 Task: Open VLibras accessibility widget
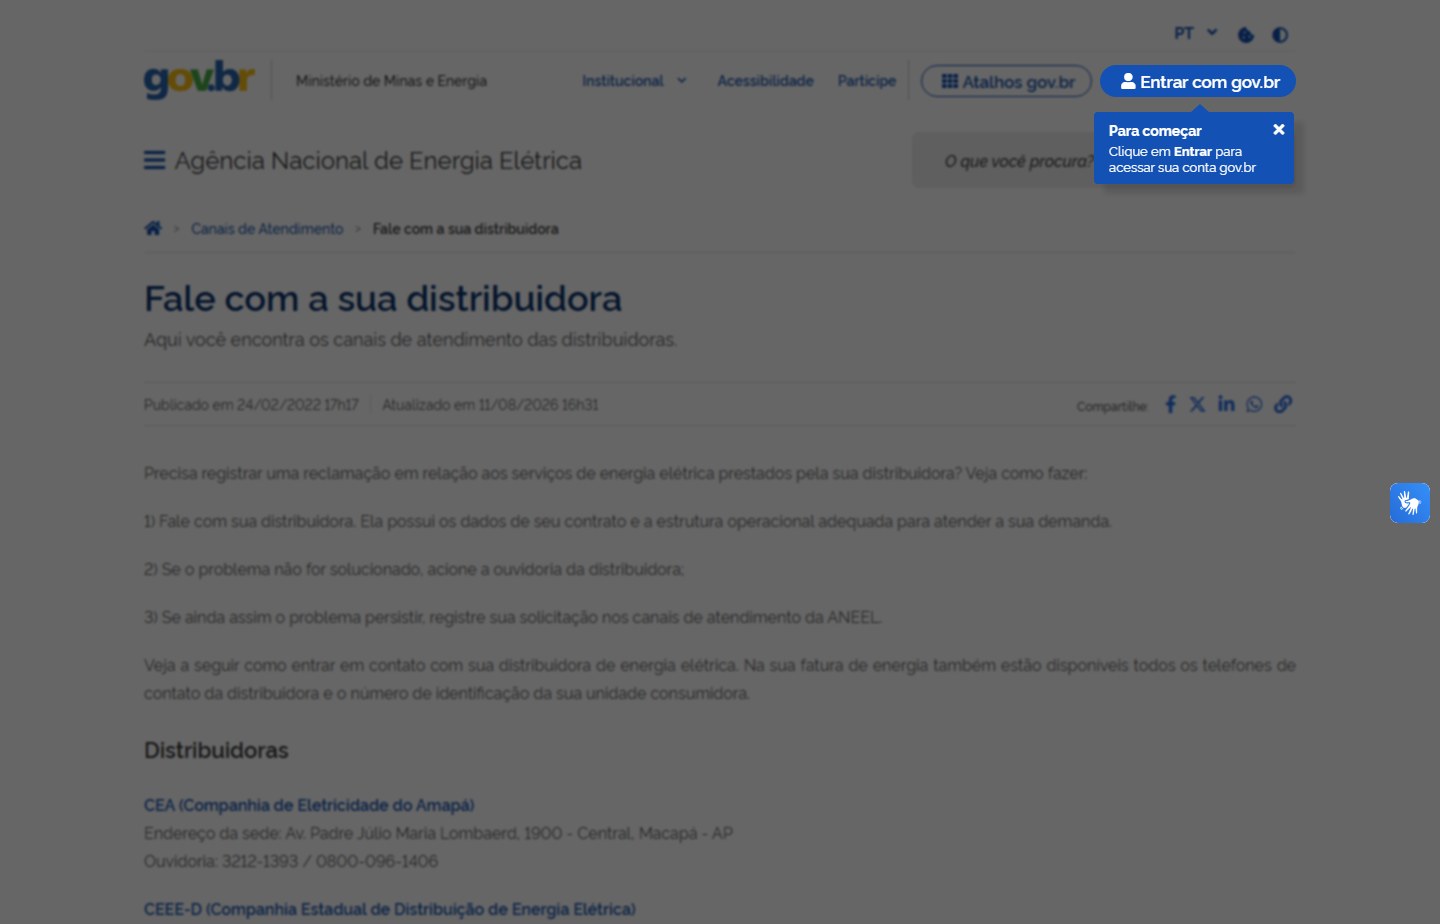coord(1410,503)
